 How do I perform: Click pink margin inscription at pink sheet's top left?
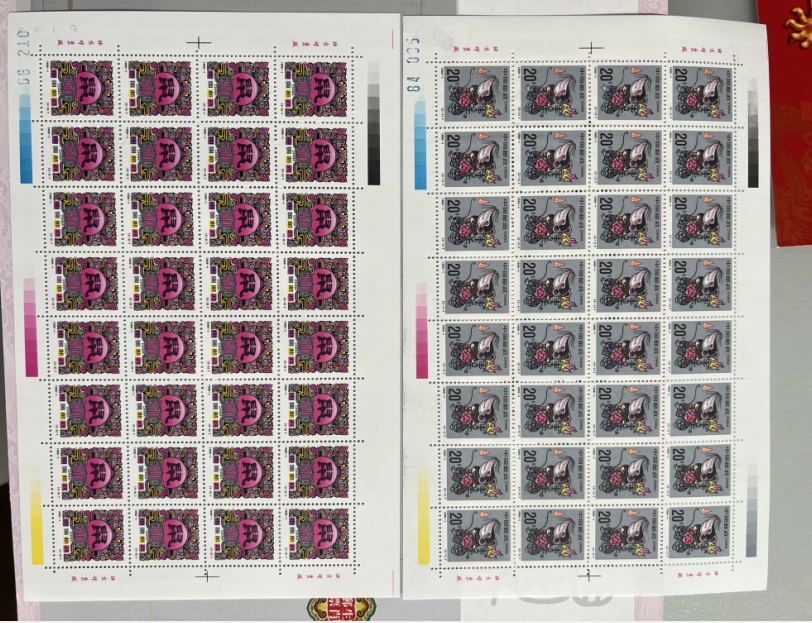coord(80,44)
